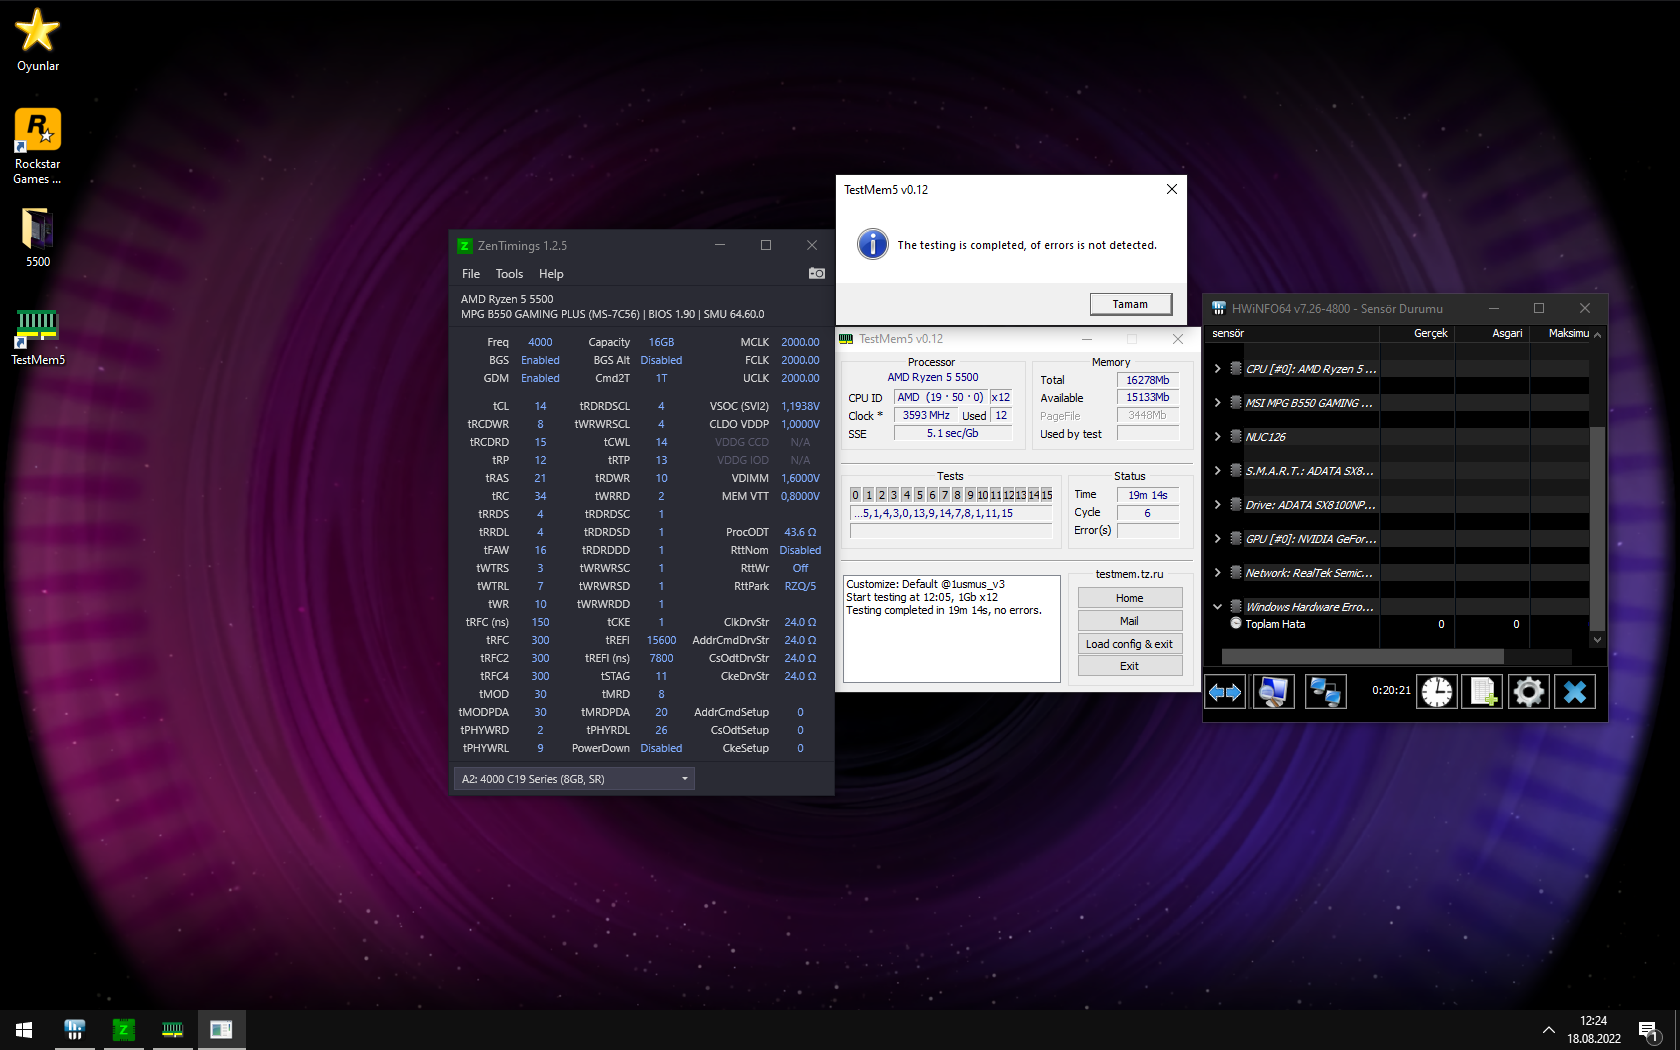Click Tamam in the TestMem5 dialog
This screenshot has height=1050, width=1680.
point(1130,304)
